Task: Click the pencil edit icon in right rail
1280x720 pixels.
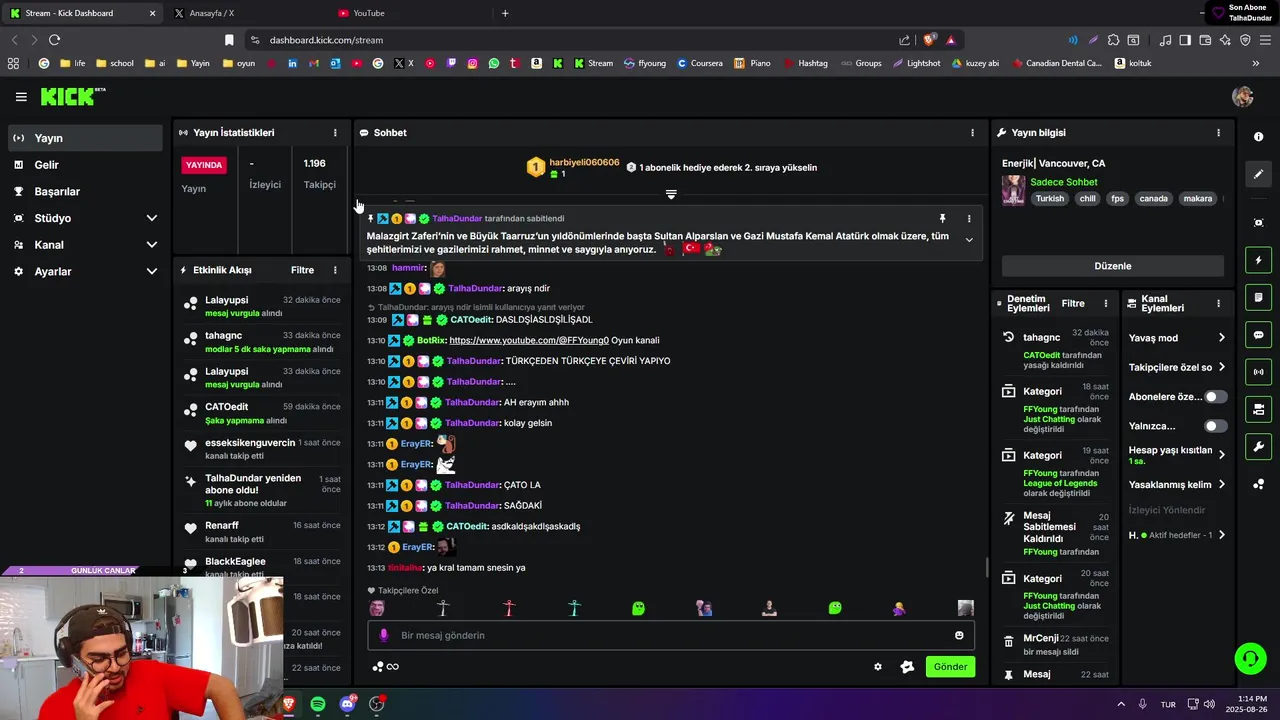Action: [1258, 174]
